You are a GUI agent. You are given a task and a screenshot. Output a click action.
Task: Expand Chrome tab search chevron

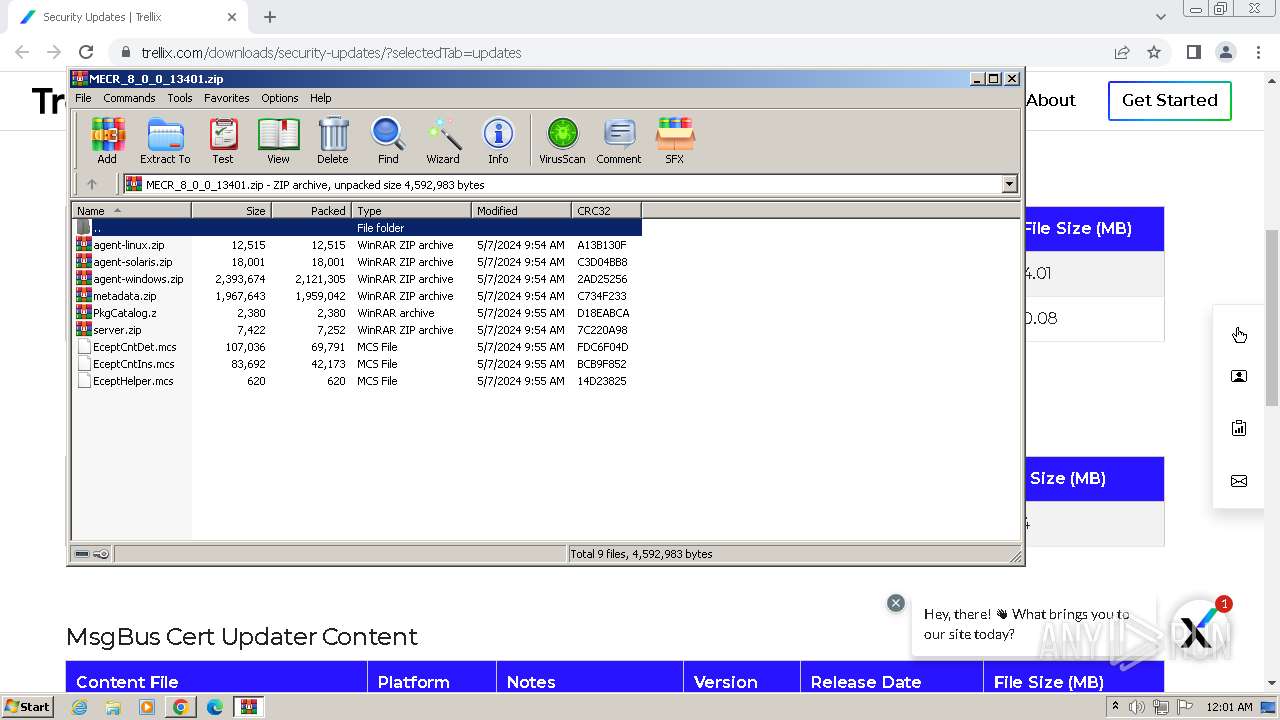(1161, 17)
